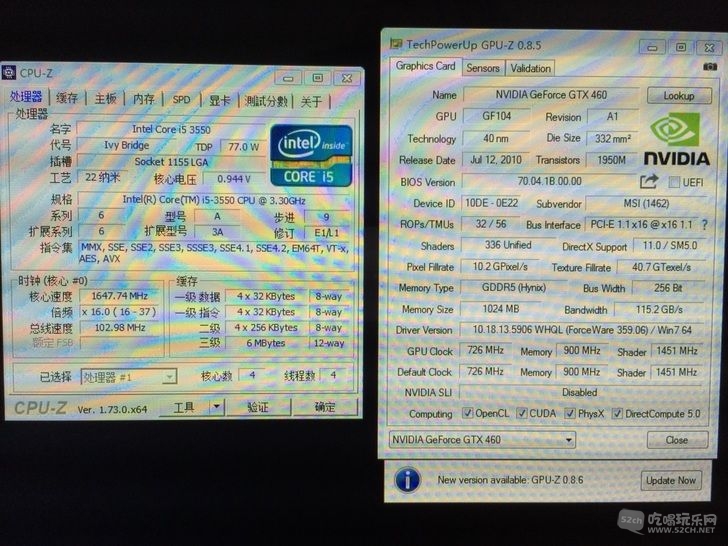
Task: Click the GPU-Z screenshot camera icon
Action: [709, 67]
